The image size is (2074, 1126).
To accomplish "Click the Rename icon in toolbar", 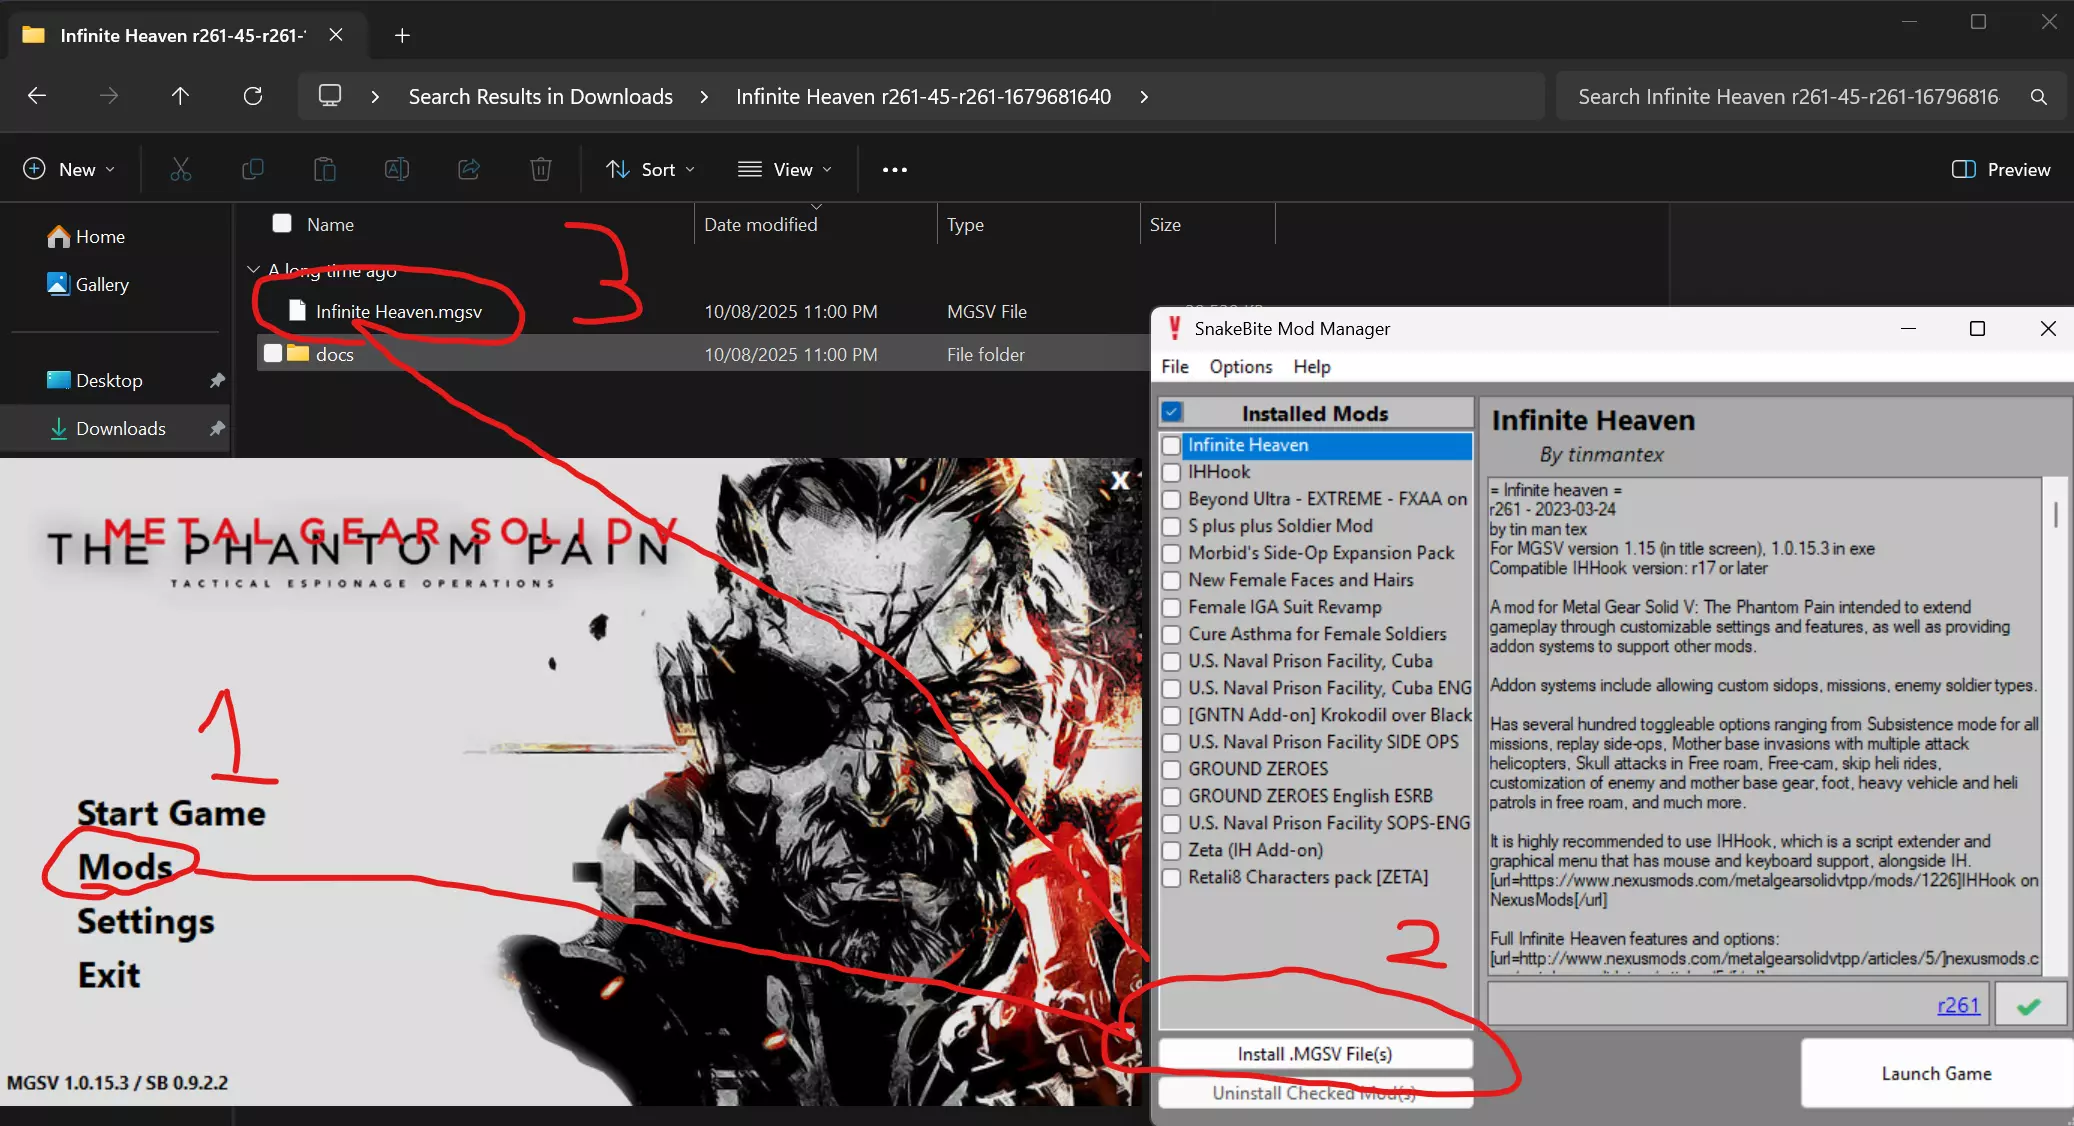I will [396, 169].
